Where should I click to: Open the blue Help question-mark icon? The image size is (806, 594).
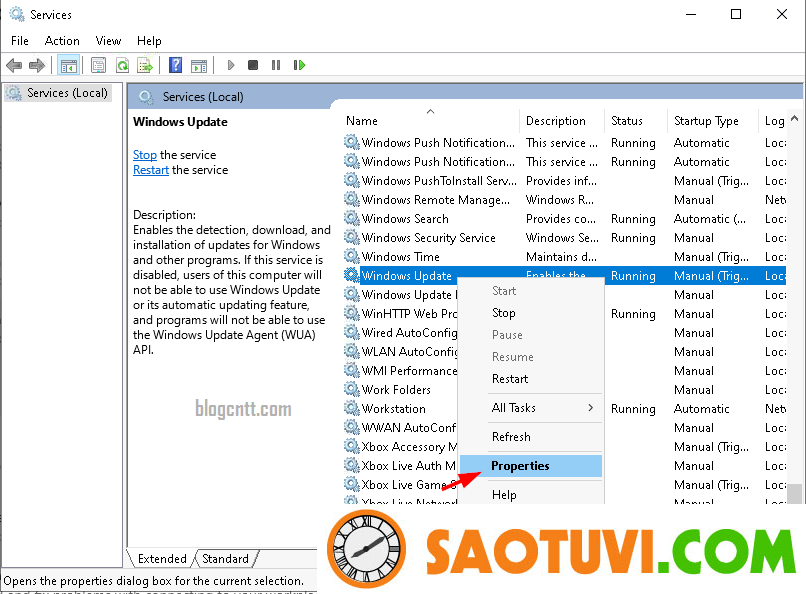pyautogui.click(x=175, y=65)
